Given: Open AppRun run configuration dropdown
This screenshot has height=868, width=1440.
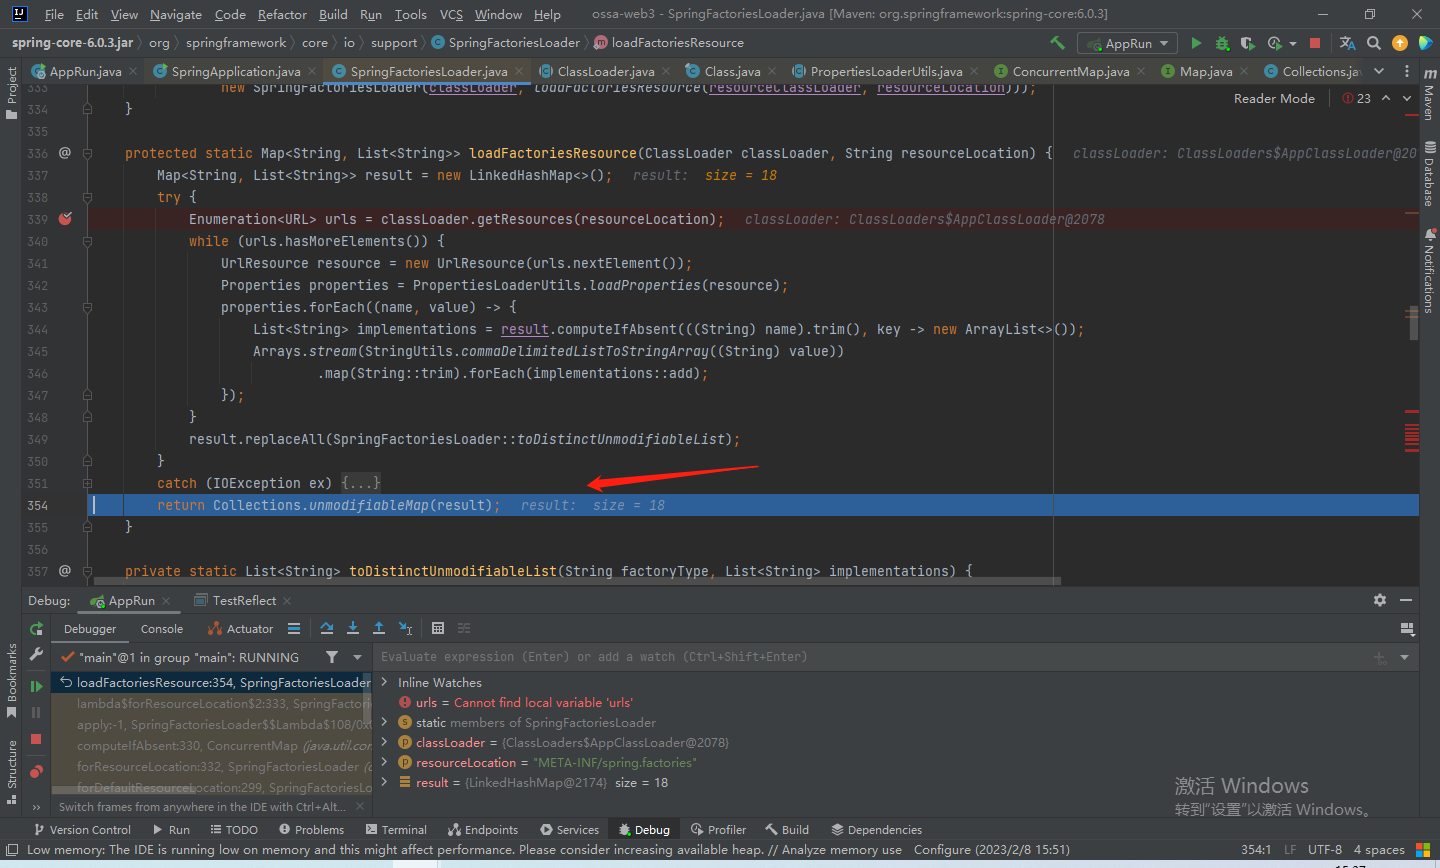Looking at the screenshot, I should click(x=1127, y=43).
